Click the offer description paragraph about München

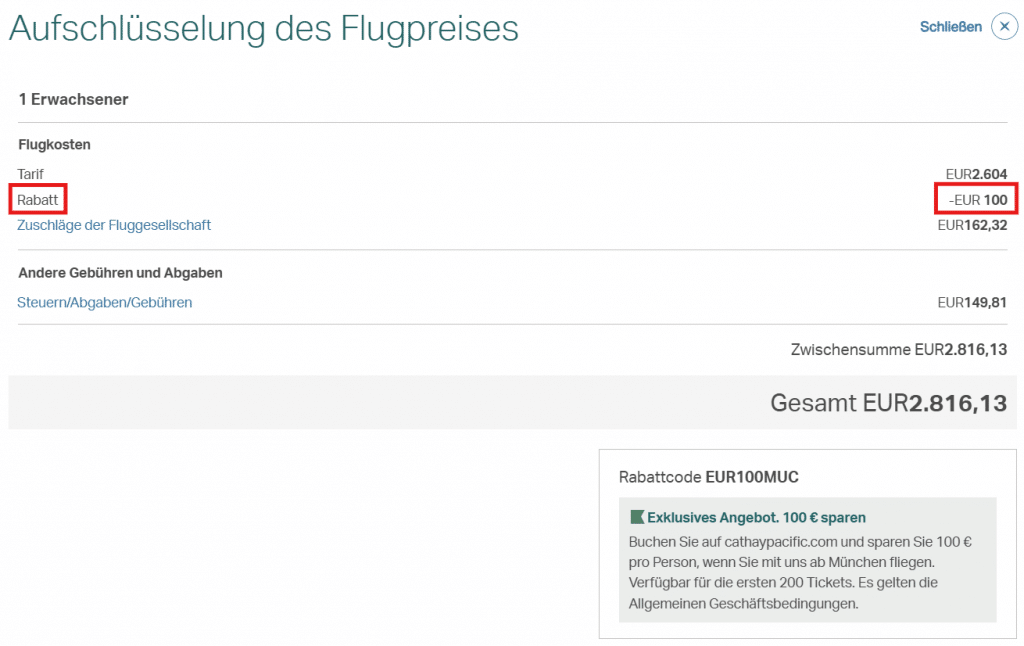(800, 573)
